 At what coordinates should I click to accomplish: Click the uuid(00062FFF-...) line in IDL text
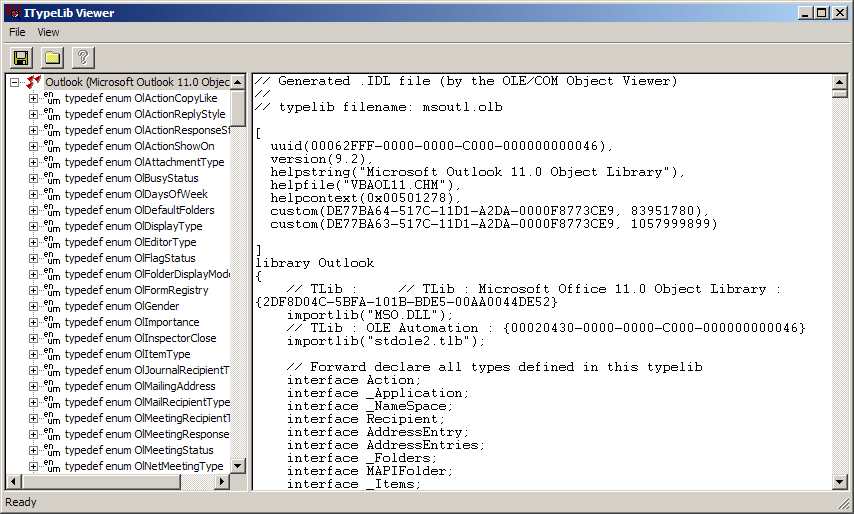click(442, 146)
